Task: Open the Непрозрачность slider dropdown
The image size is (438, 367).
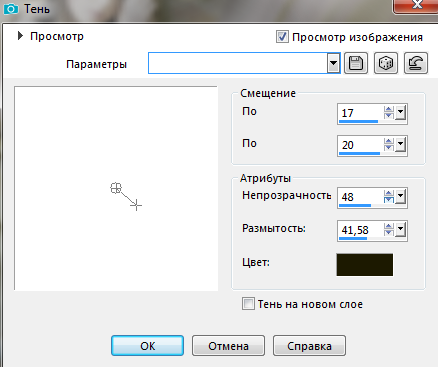Action: (400, 197)
